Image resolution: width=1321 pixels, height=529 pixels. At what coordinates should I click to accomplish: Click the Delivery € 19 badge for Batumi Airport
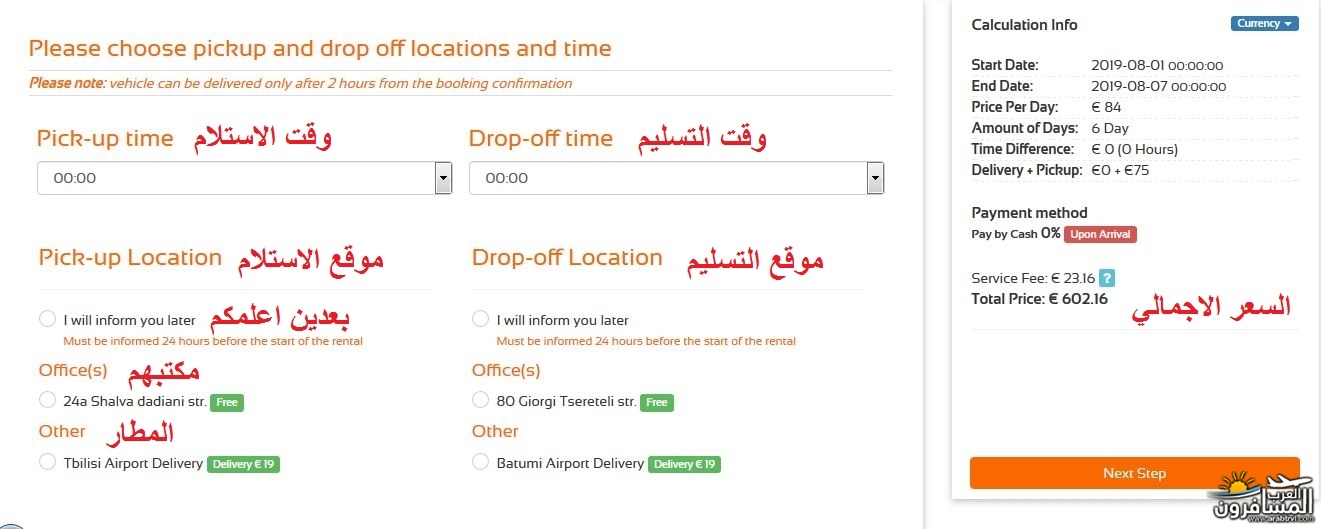coord(684,464)
